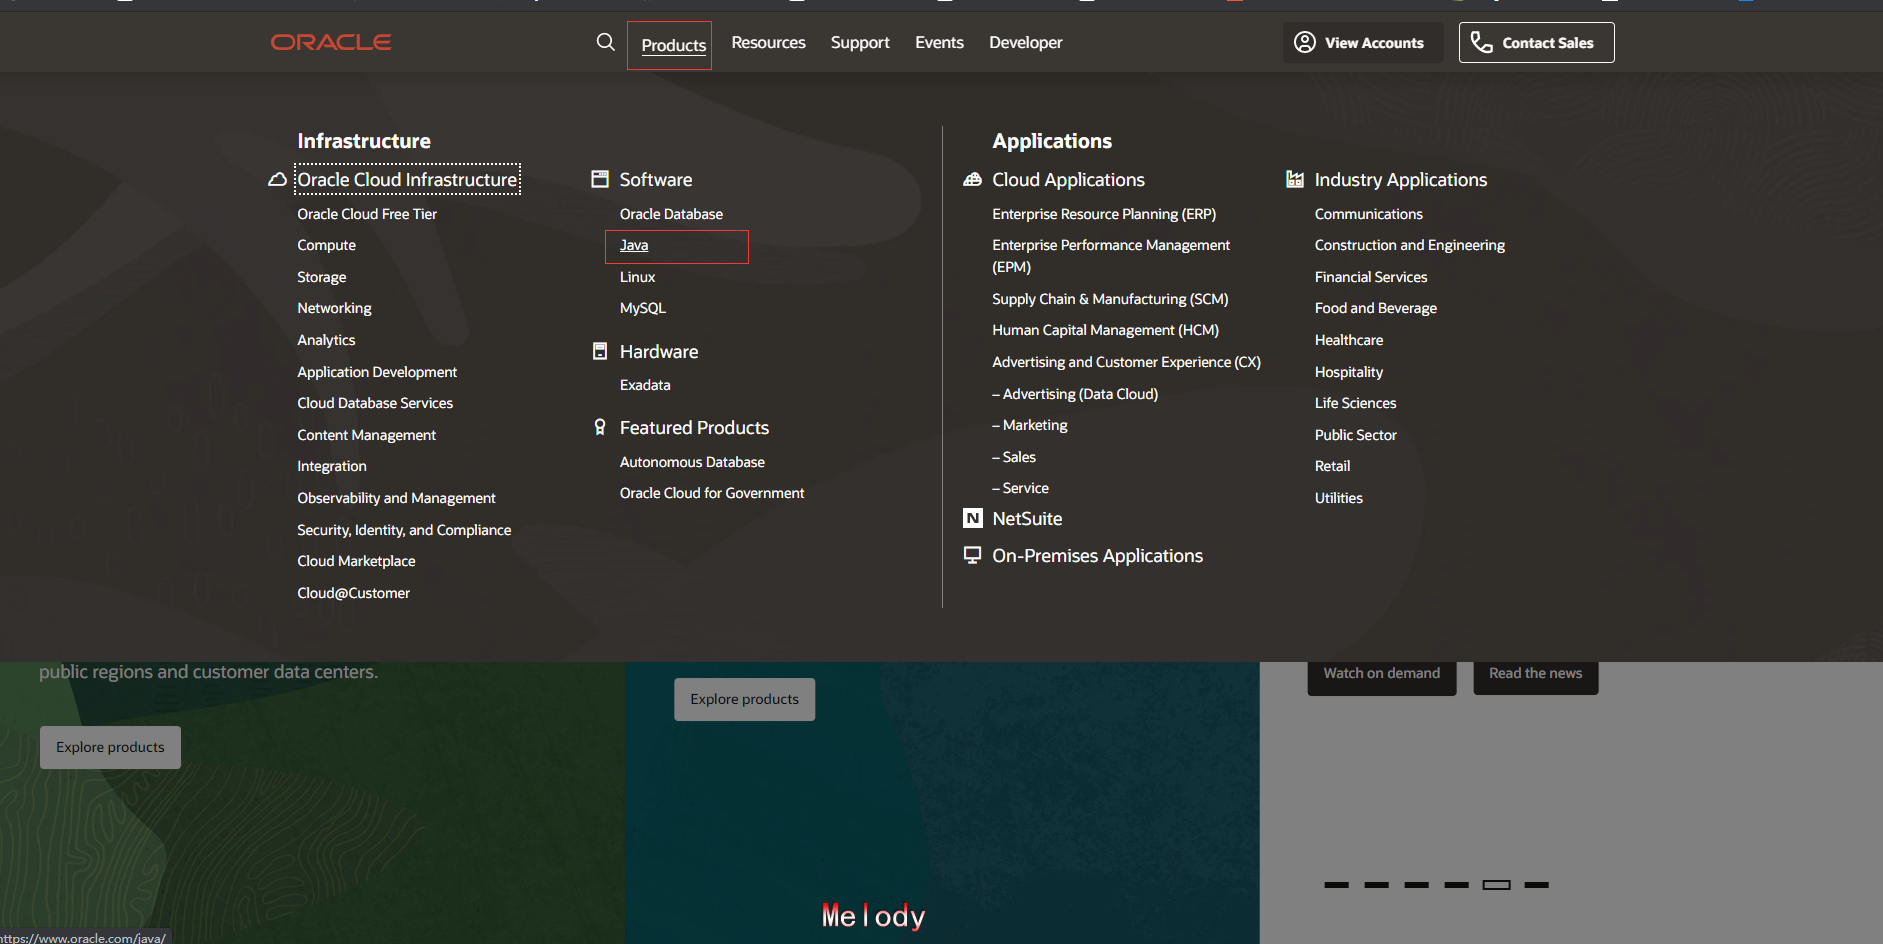Select the Healthcare link
Image resolution: width=1883 pixels, height=944 pixels.
tap(1349, 340)
